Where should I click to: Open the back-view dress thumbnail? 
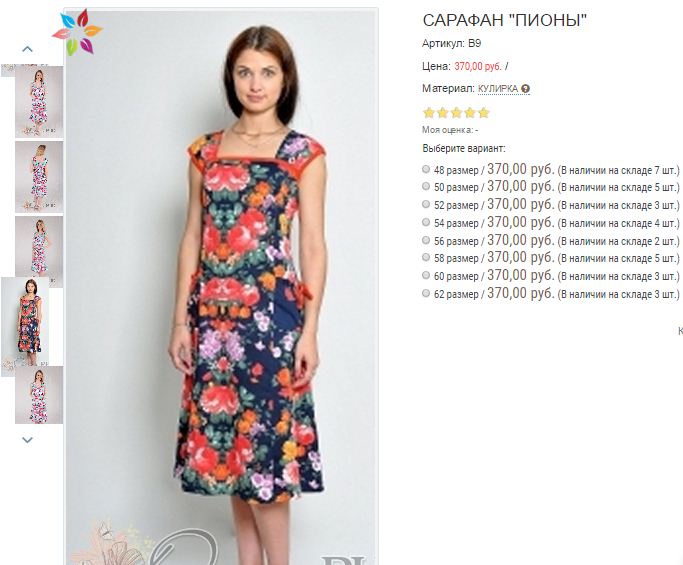[x=39, y=177]
